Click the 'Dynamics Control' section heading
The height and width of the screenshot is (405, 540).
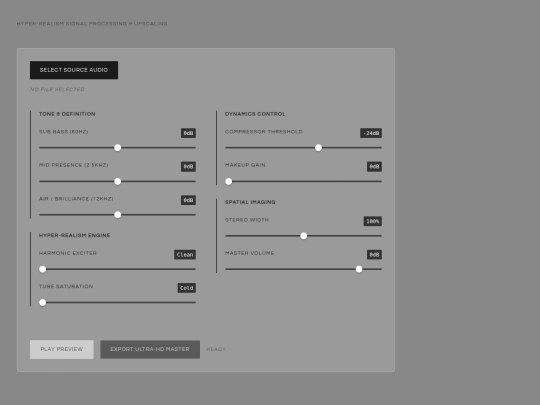255,114
